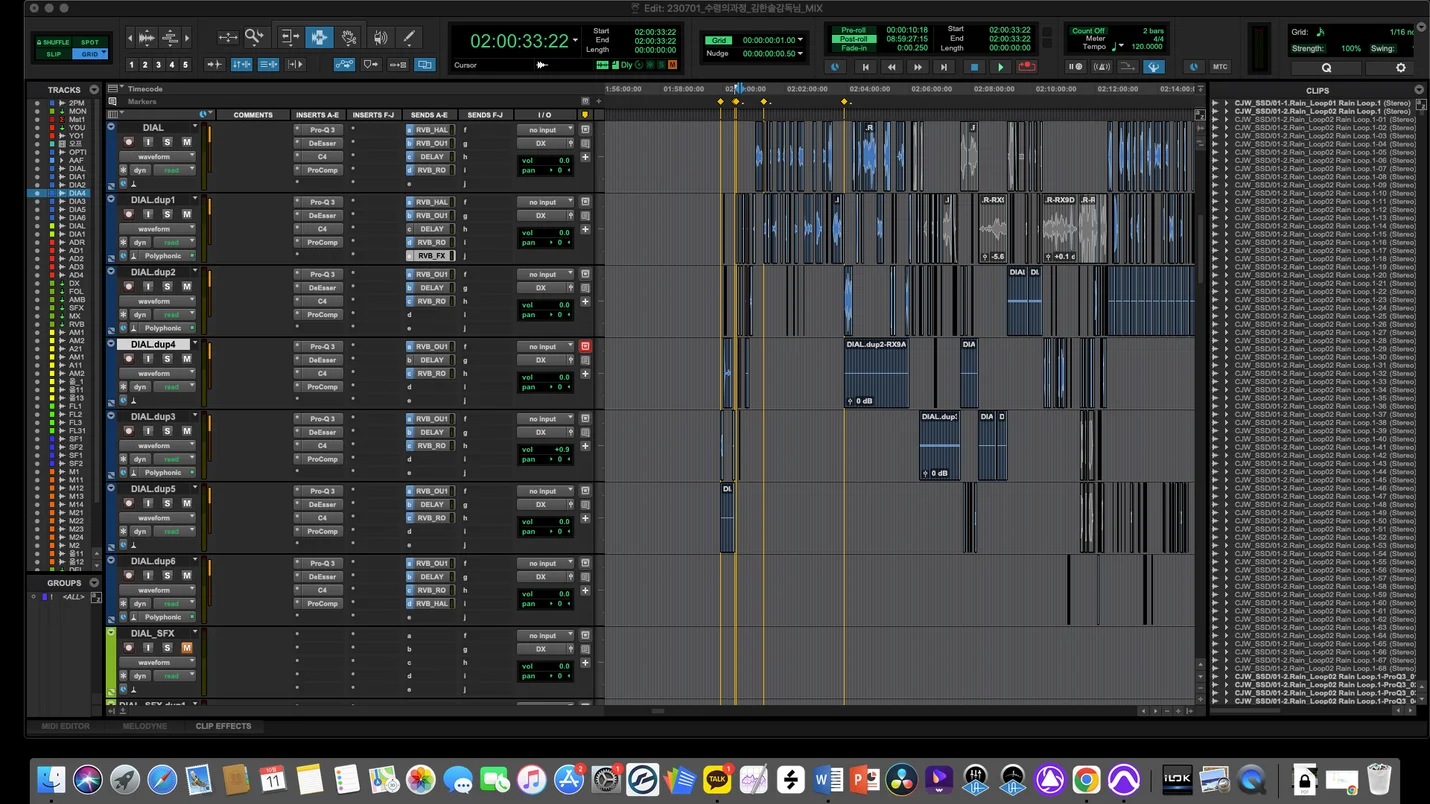
Task: Toggle the MTC generate button
Action: click(1220, 67)
